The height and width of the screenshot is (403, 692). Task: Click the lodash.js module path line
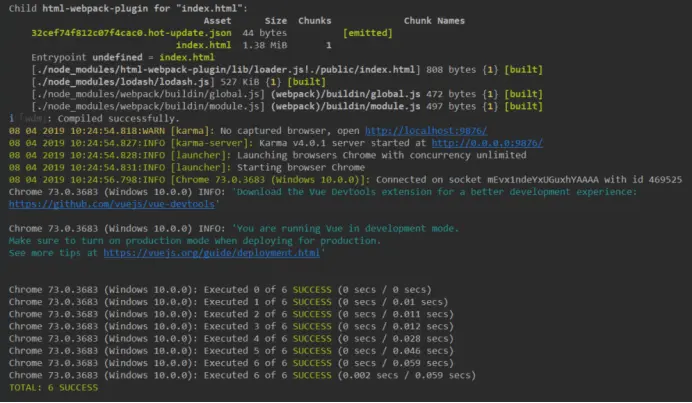click(178, 82)
